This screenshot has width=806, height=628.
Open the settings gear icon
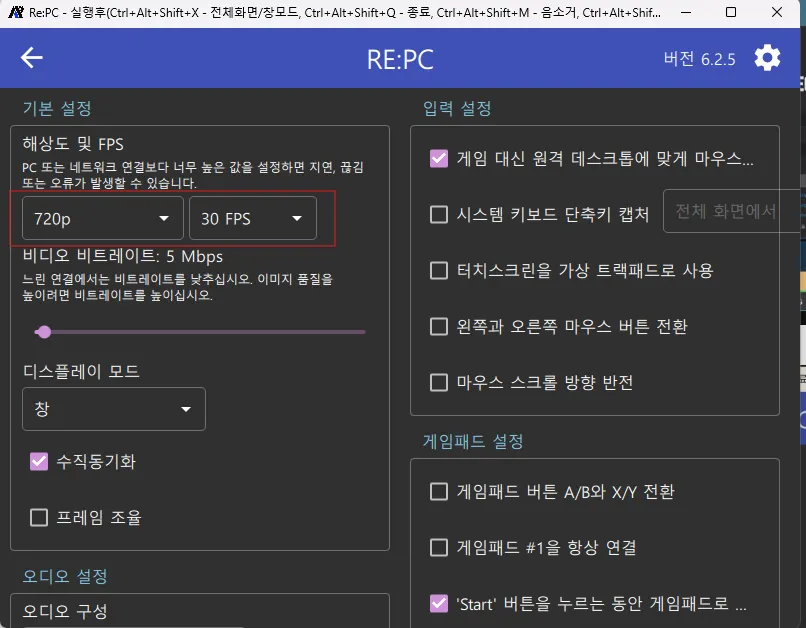[767, 58]
